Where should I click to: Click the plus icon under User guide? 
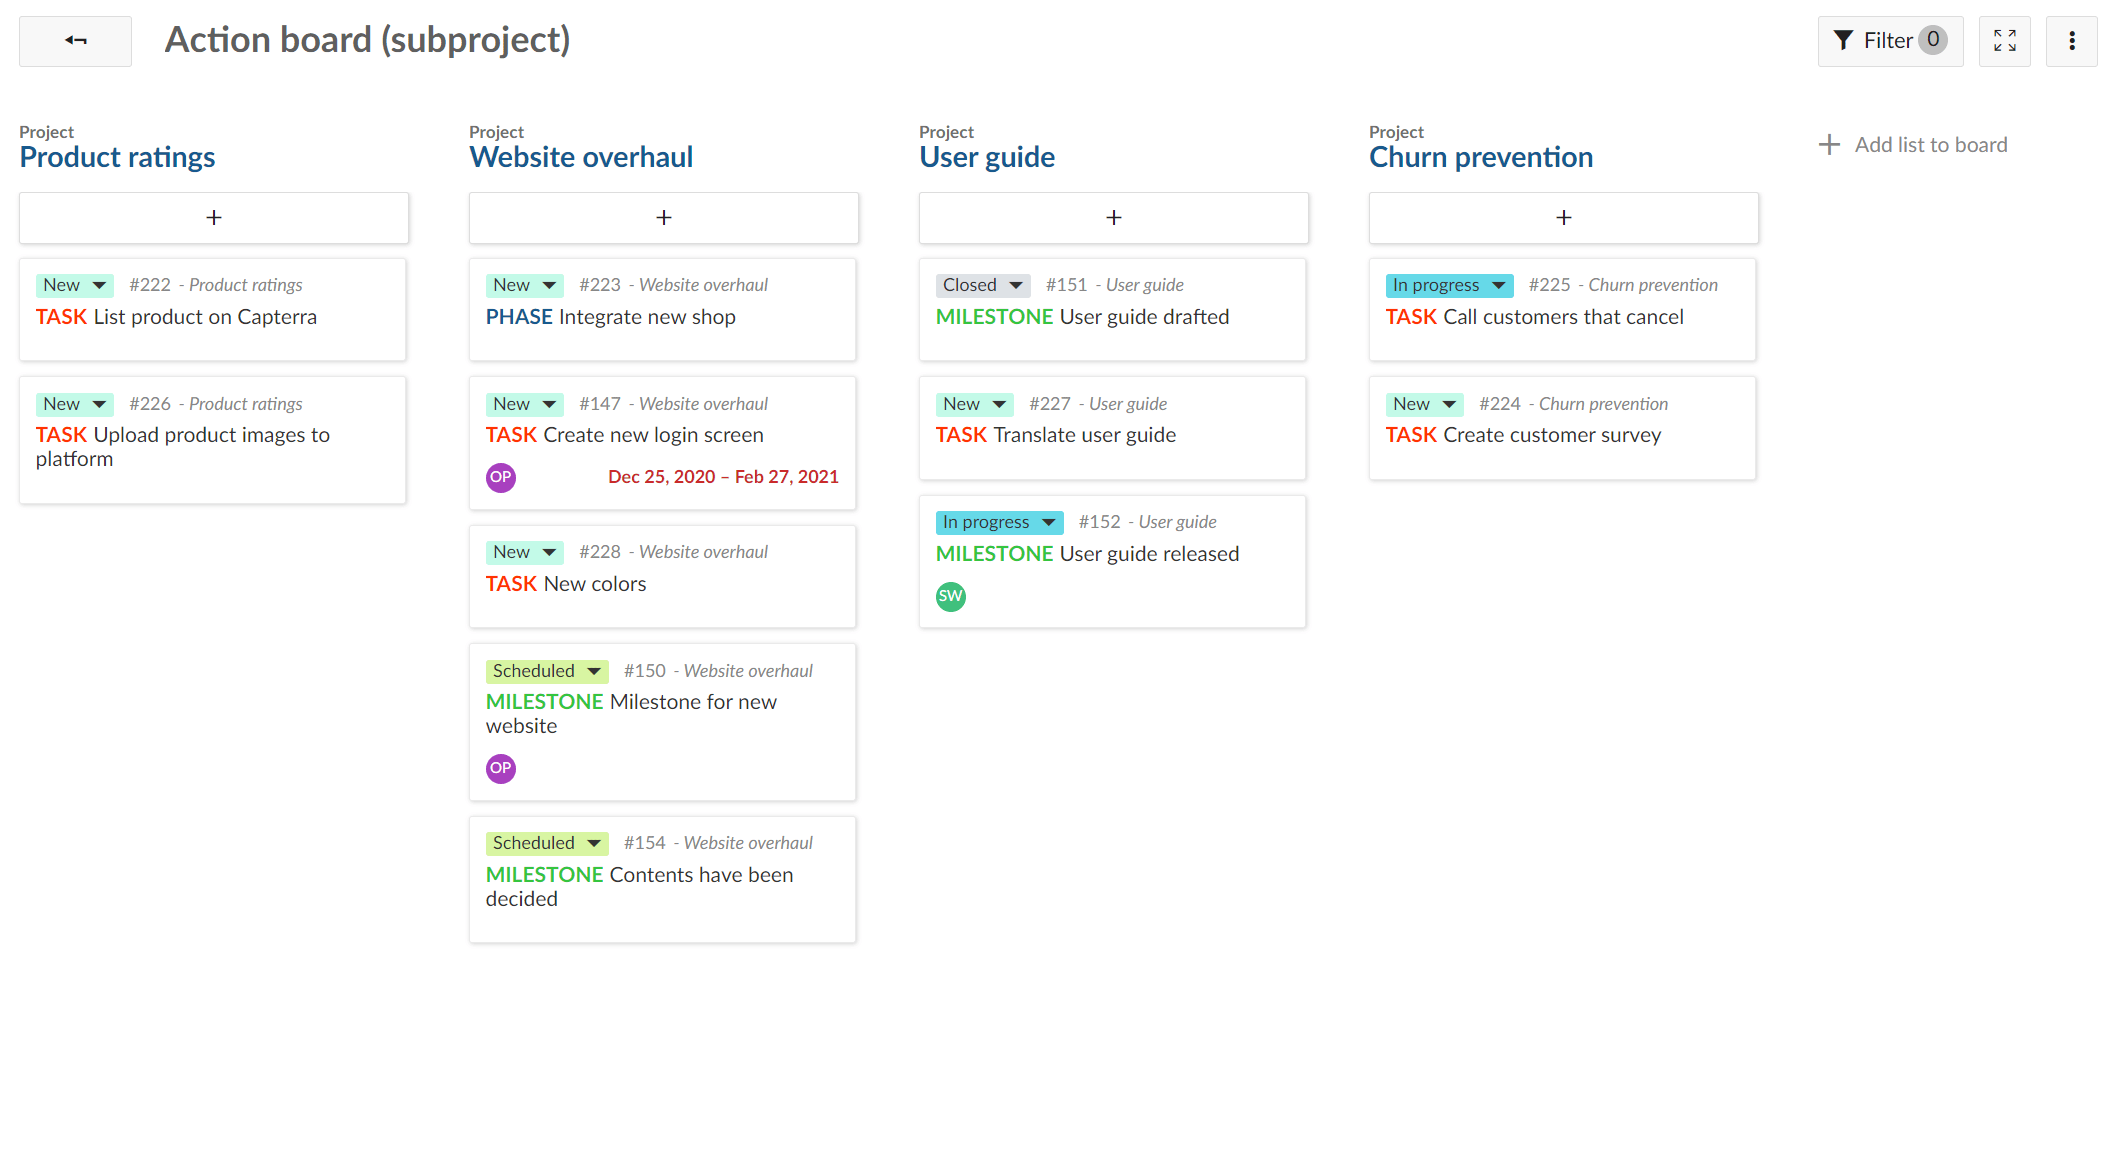(1113, 217)
